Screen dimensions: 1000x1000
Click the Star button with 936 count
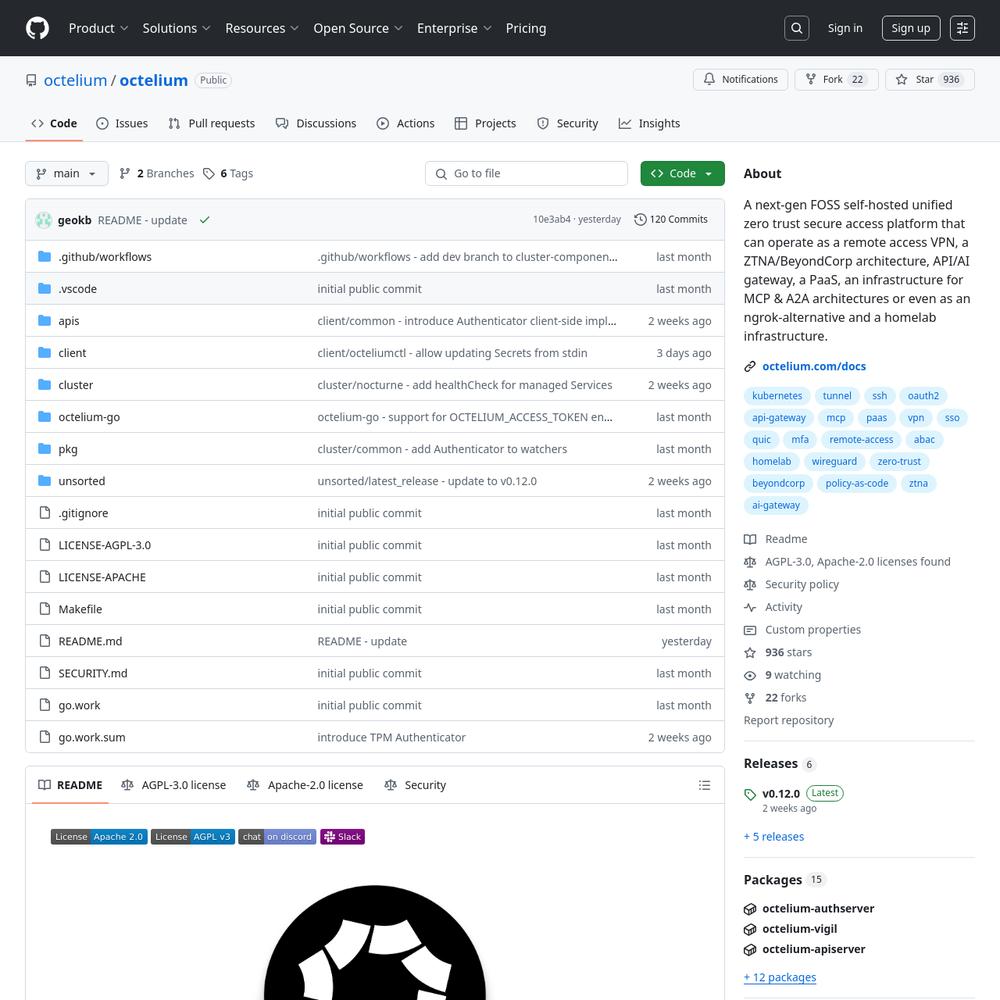pyautogui.click(x=930, y=79)
